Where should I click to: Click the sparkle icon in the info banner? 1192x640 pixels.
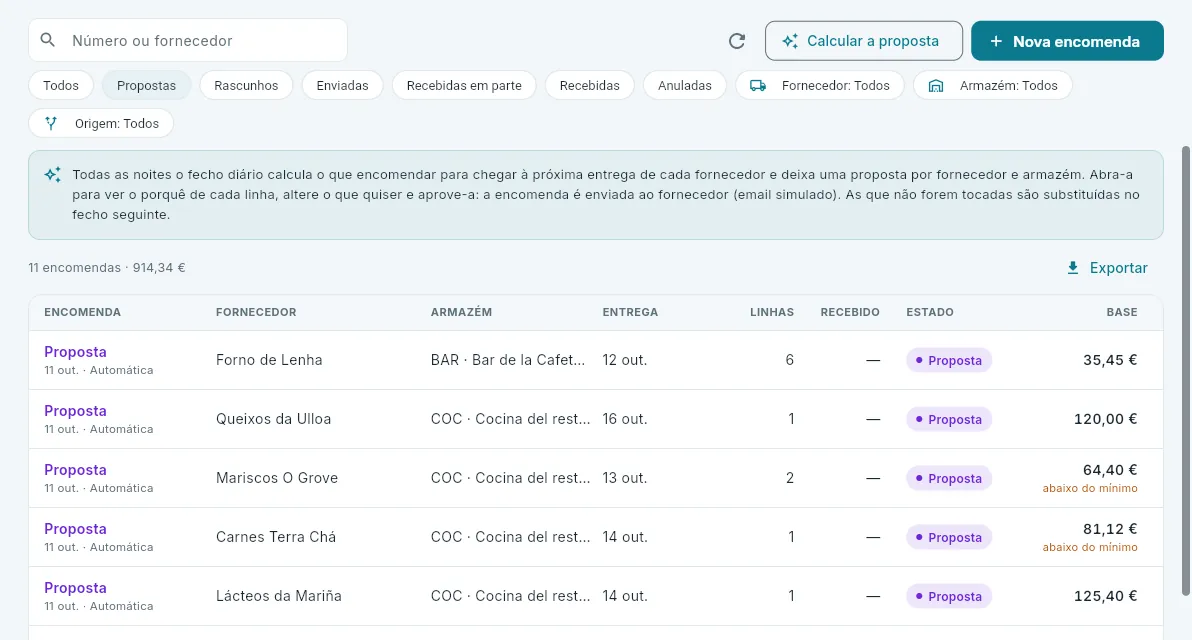52,175
